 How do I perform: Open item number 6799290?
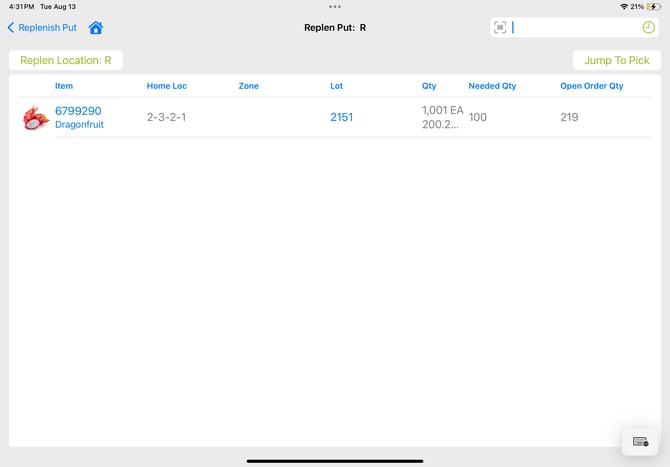[x=78, y=111]
